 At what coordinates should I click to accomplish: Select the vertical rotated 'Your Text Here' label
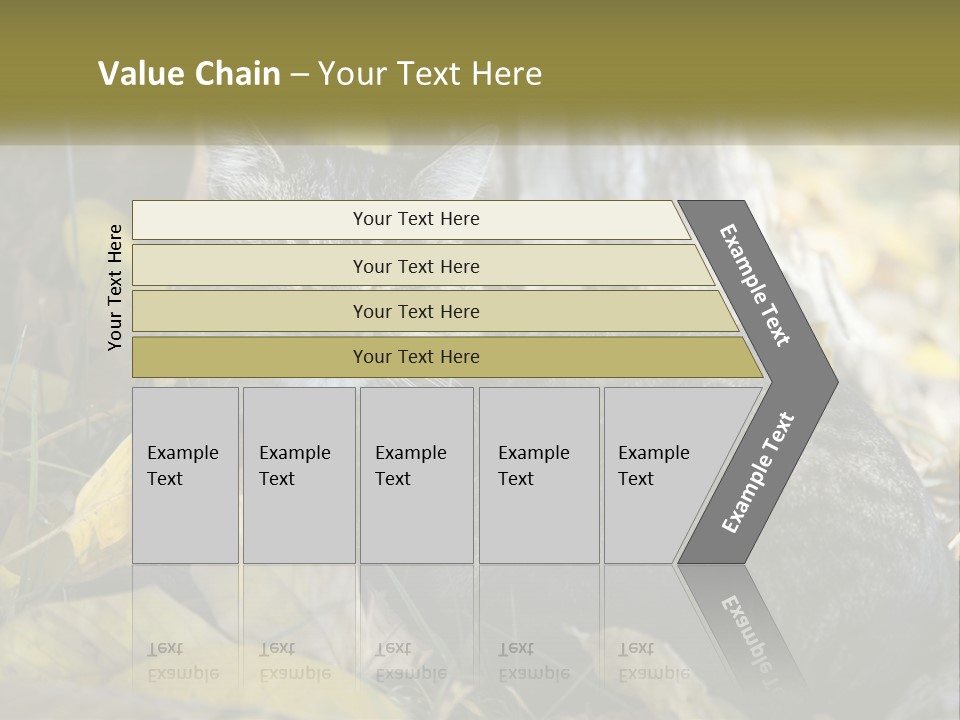click(x=115, y=287)
